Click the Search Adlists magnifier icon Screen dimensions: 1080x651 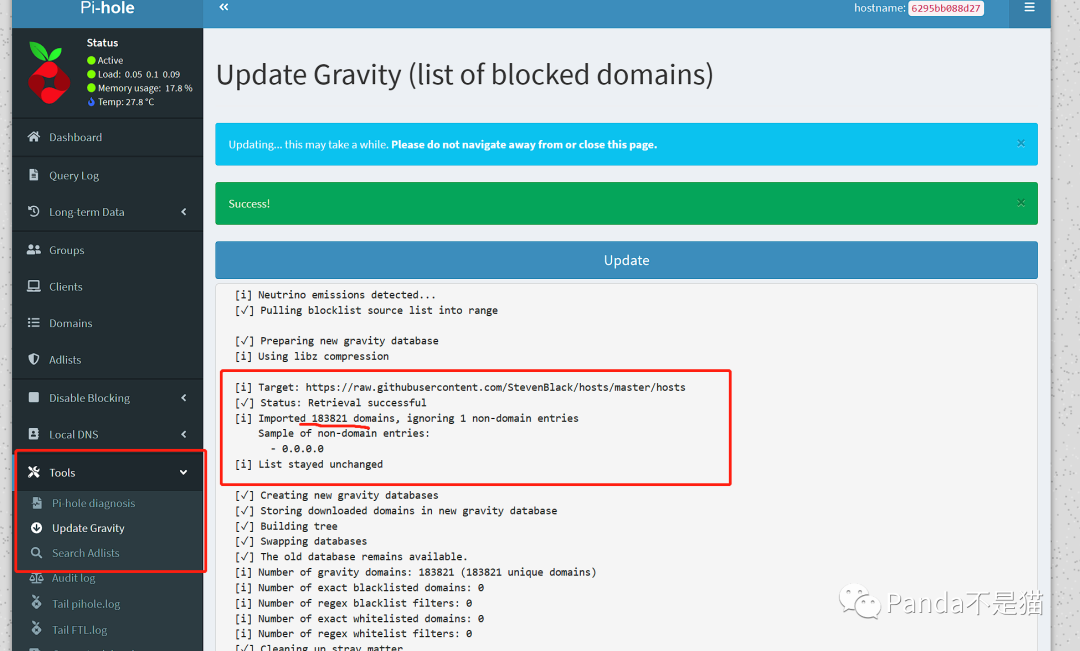click(37, 552)
